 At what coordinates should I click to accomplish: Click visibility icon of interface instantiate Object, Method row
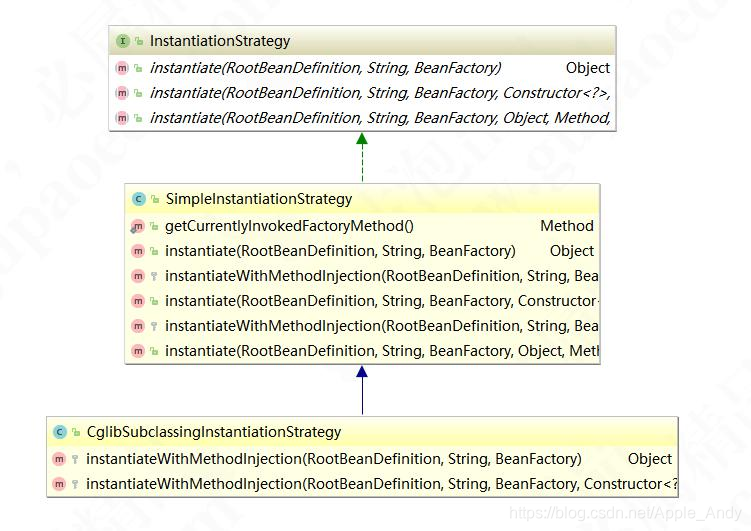tap(138, 118)
